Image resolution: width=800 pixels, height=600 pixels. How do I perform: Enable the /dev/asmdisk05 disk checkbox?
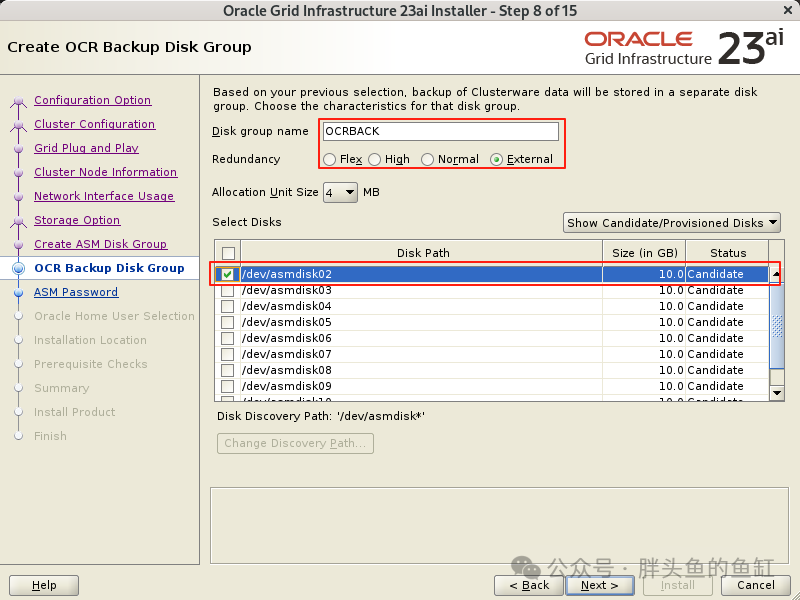(x=228, y=322)
